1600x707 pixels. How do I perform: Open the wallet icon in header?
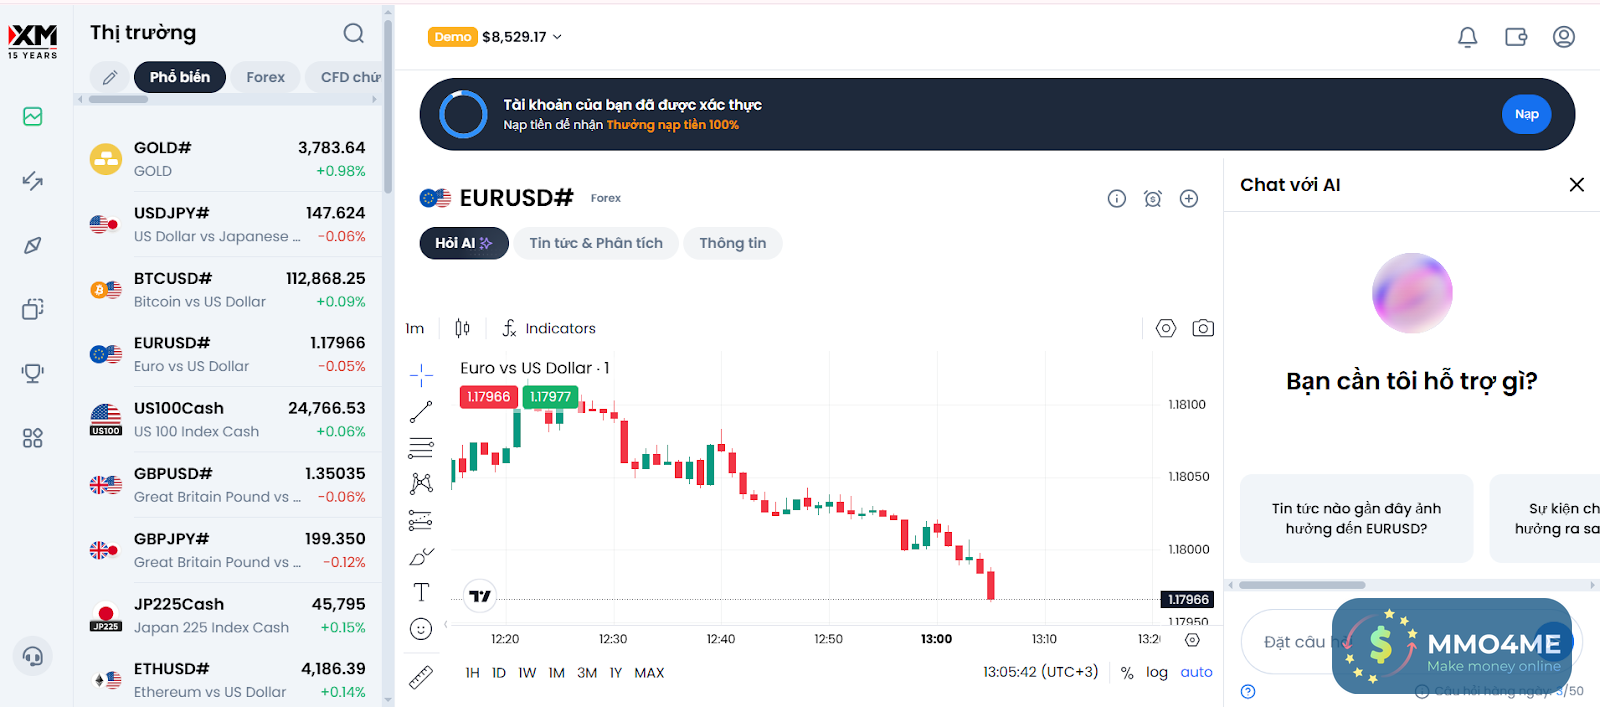pos(1516,37)
